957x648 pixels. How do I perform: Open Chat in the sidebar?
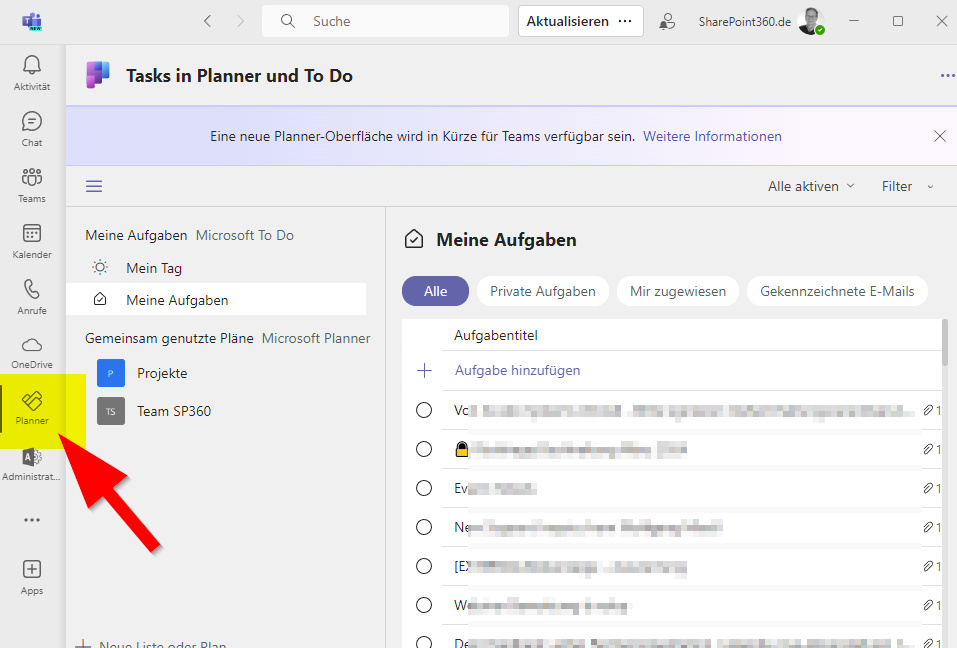tap(32, 123)
